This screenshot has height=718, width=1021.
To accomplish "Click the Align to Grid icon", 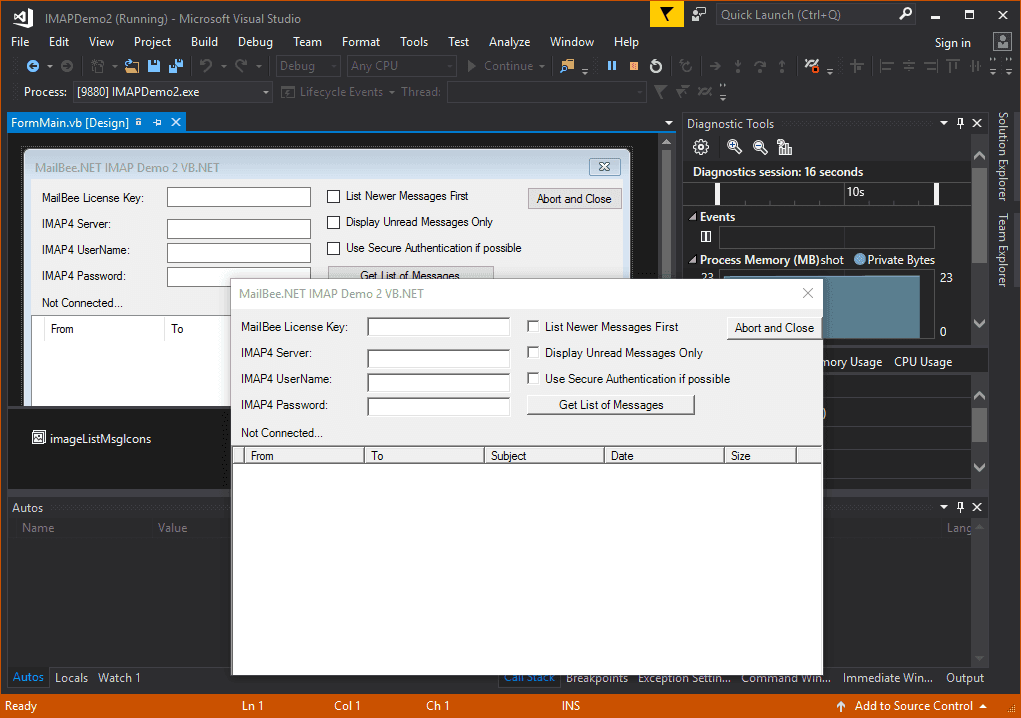I will coord(857,66).
